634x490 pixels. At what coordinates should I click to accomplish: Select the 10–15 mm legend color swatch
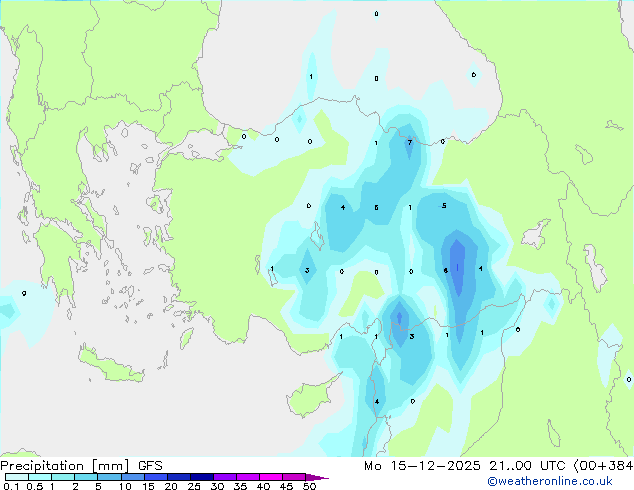(x=133, y=477)
